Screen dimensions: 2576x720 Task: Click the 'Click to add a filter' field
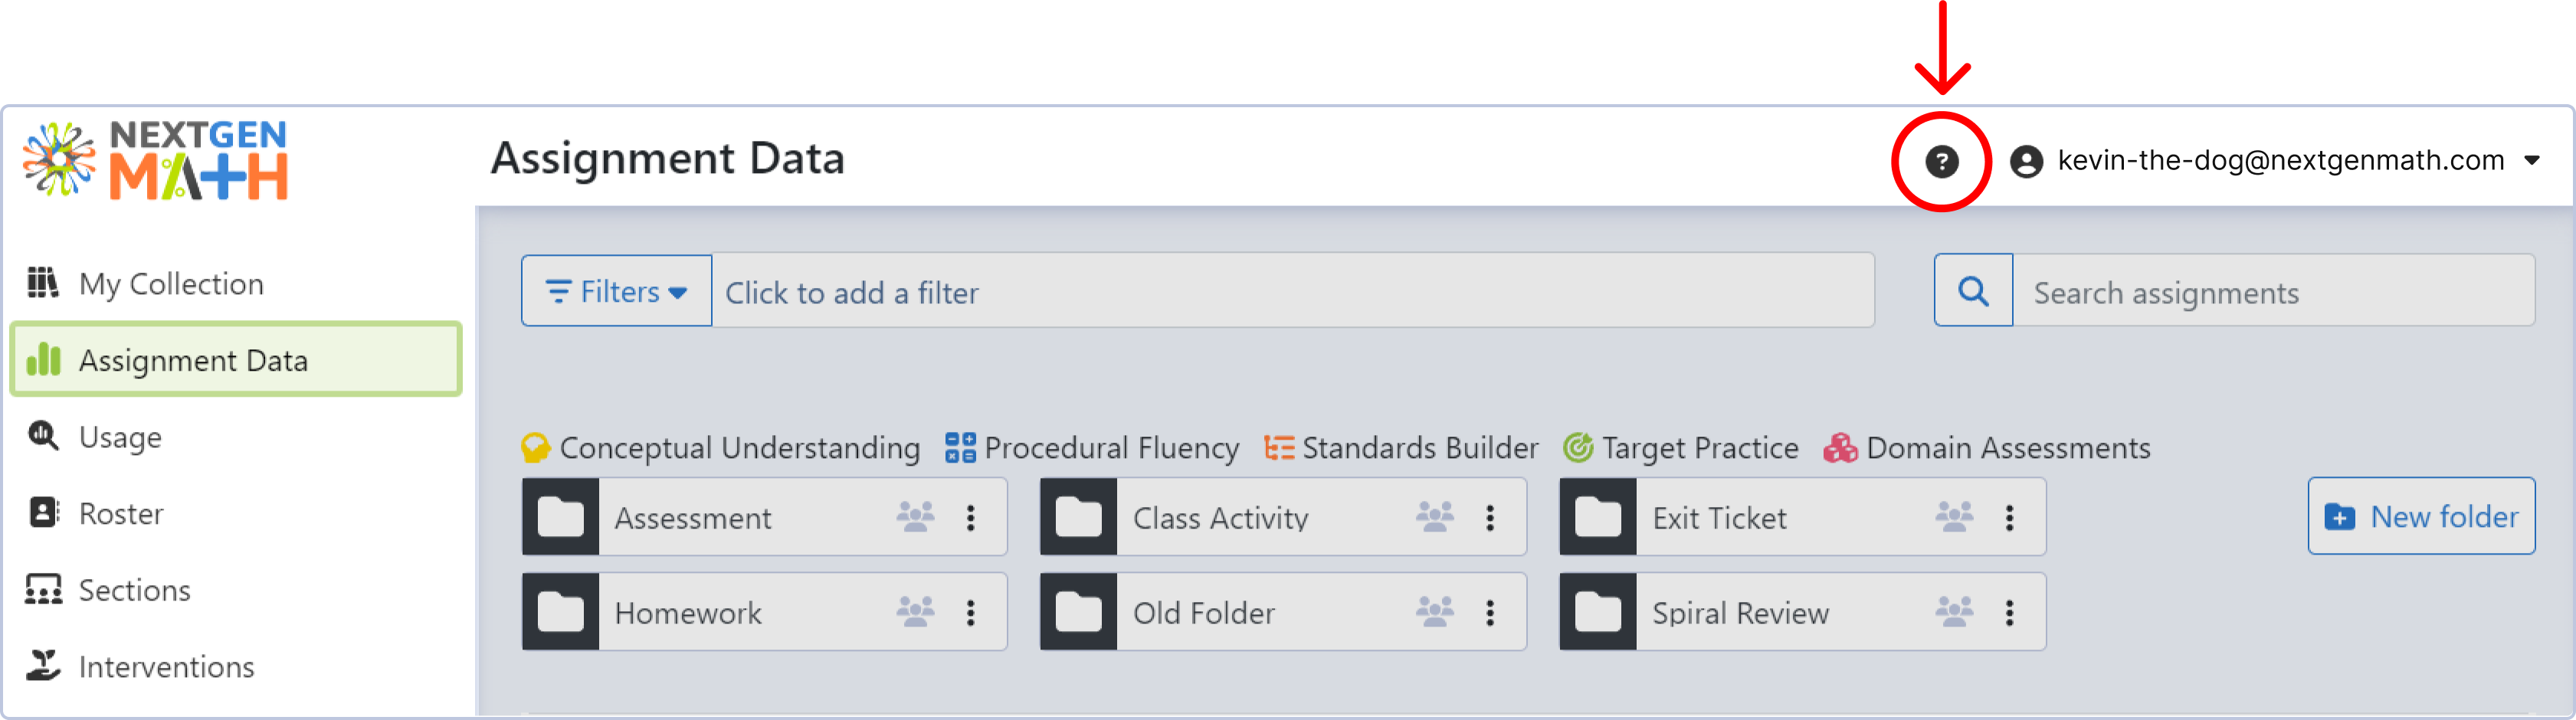click(1292, 291)
